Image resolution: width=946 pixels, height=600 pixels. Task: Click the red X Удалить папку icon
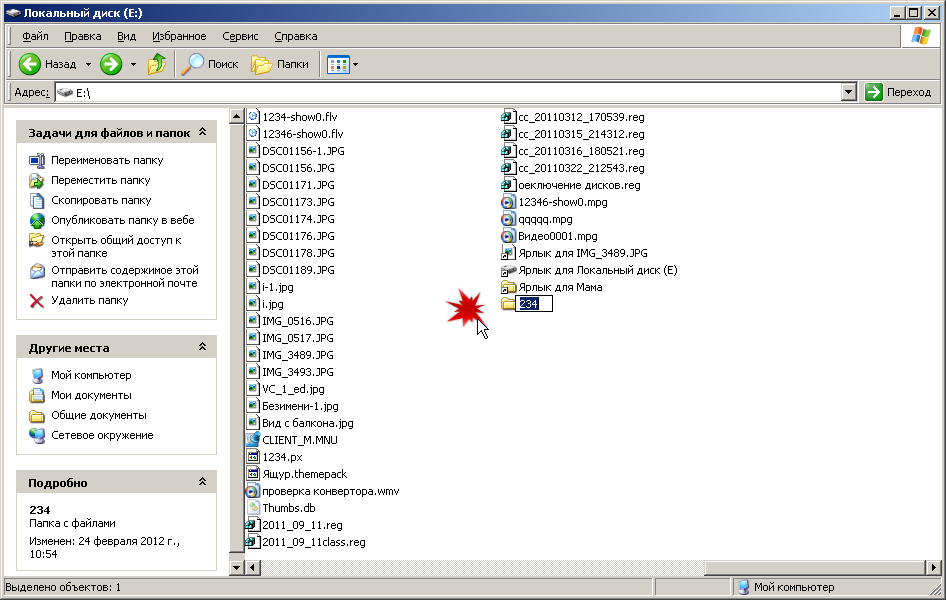(37, 301)
